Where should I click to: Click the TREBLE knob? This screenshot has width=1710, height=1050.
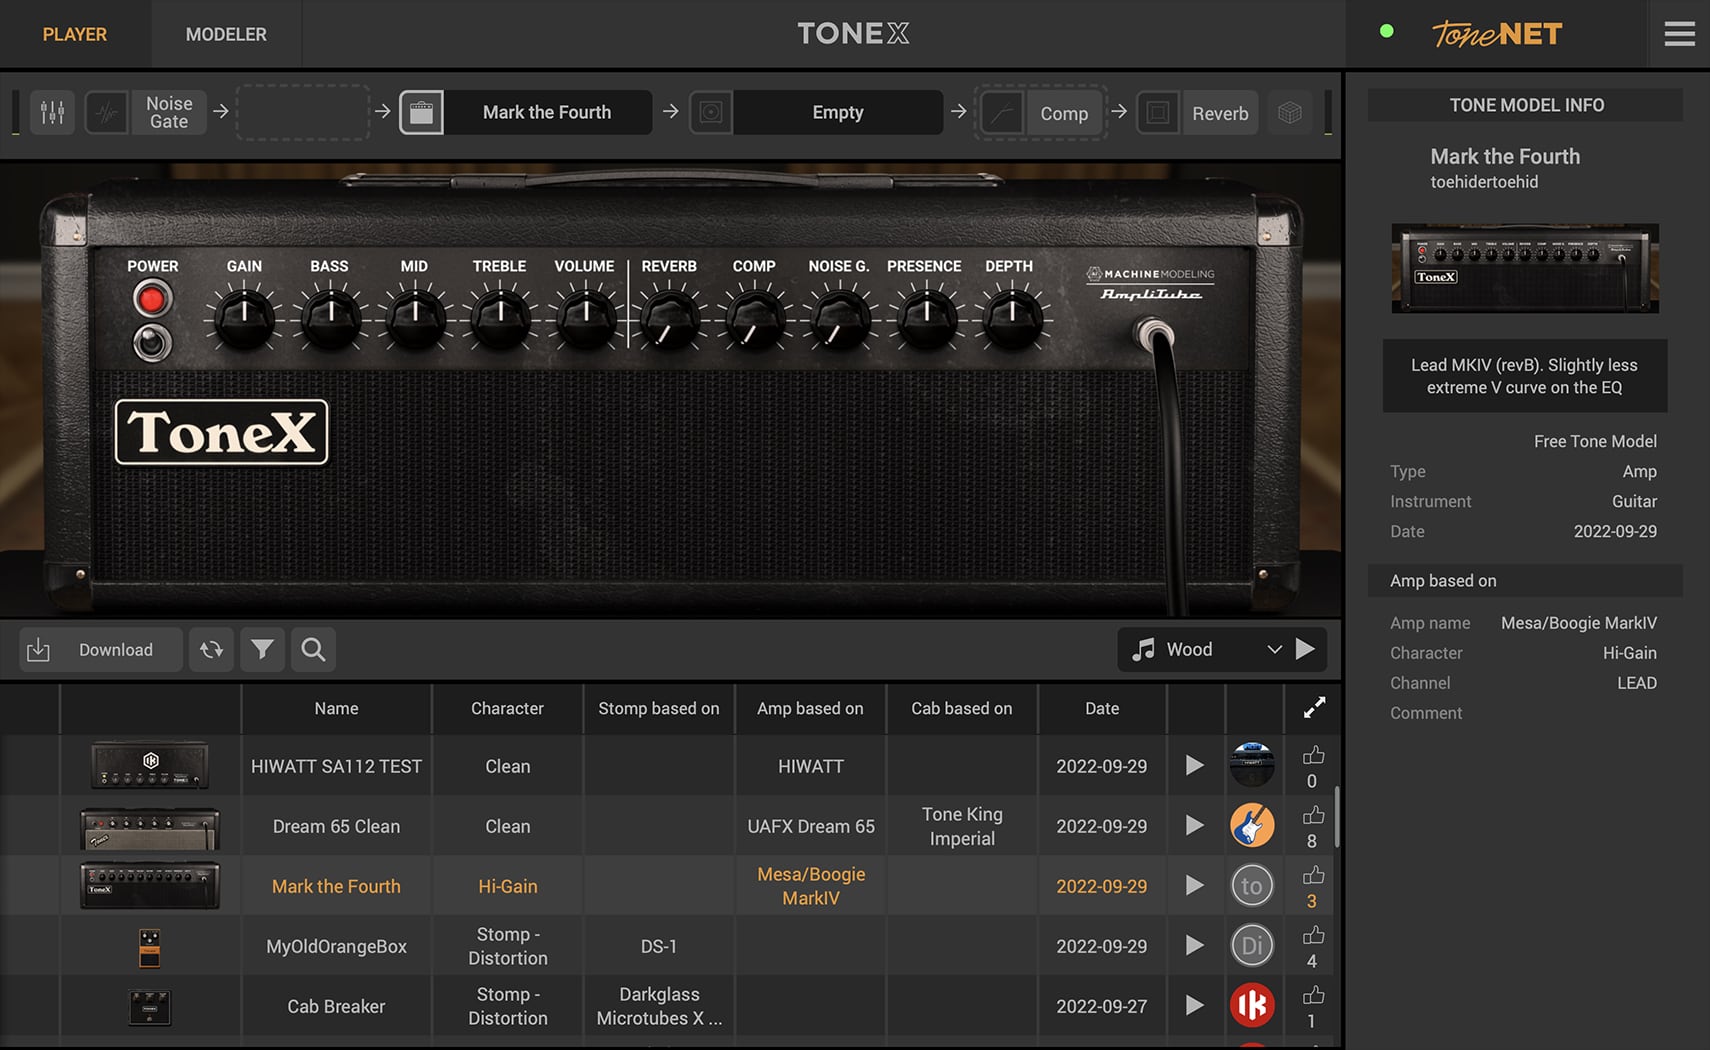pos(500,318)
